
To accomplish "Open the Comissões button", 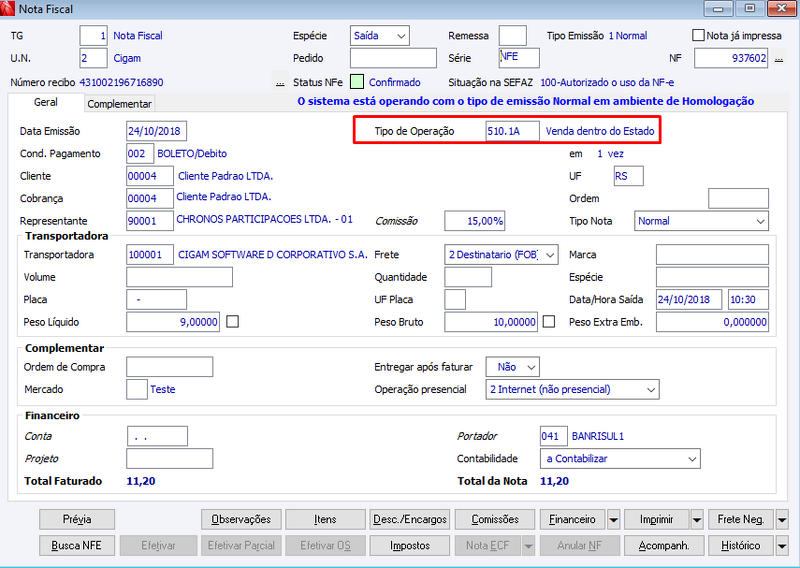I will 495,520.
